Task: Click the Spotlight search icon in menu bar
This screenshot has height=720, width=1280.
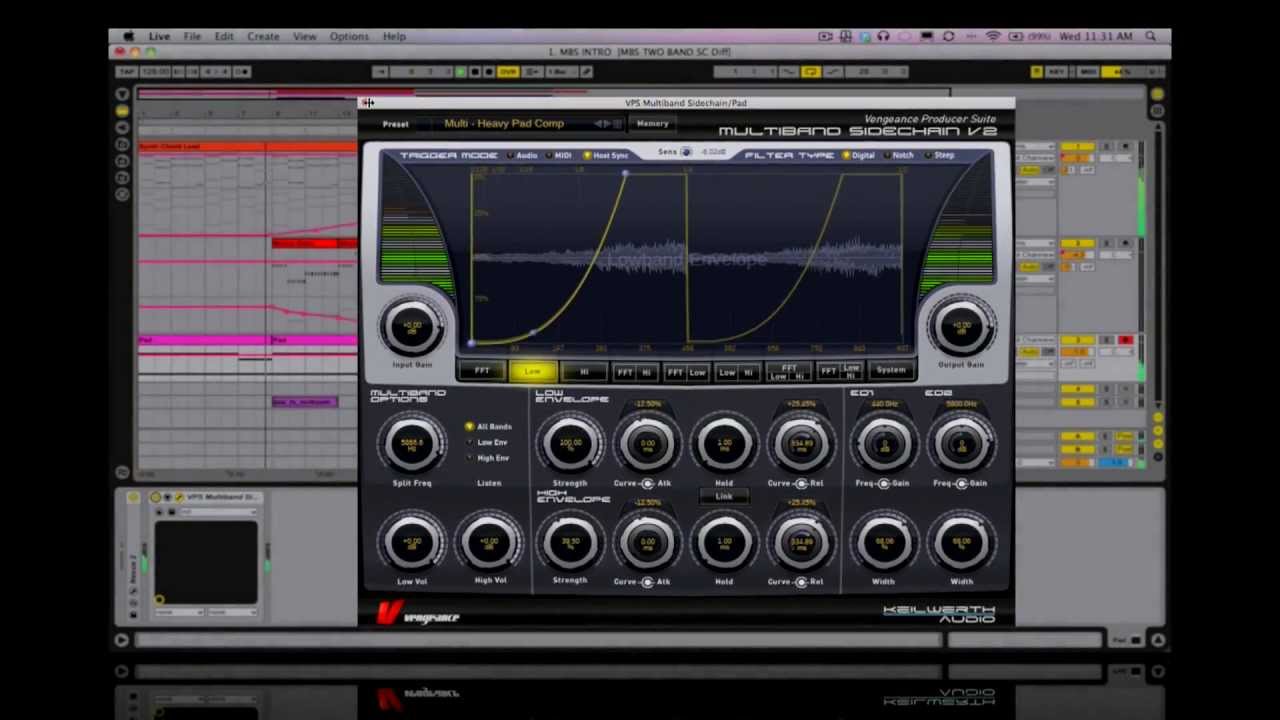Action: pyautogui.click(x=1151, y=37)
